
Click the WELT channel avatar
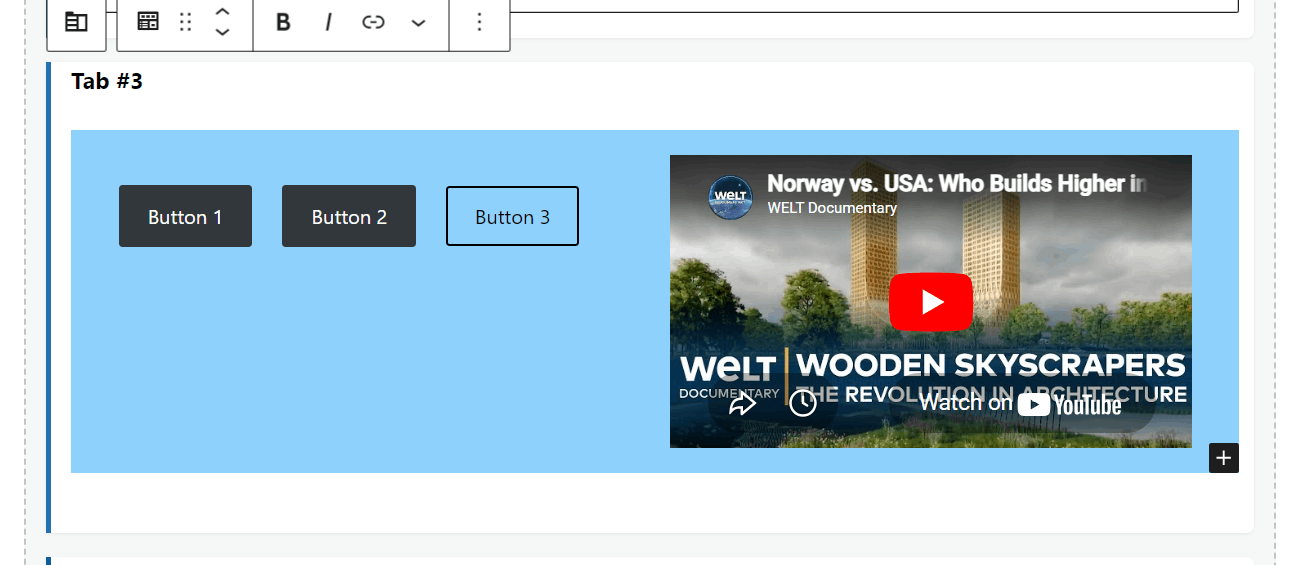[x=730, y=196]
